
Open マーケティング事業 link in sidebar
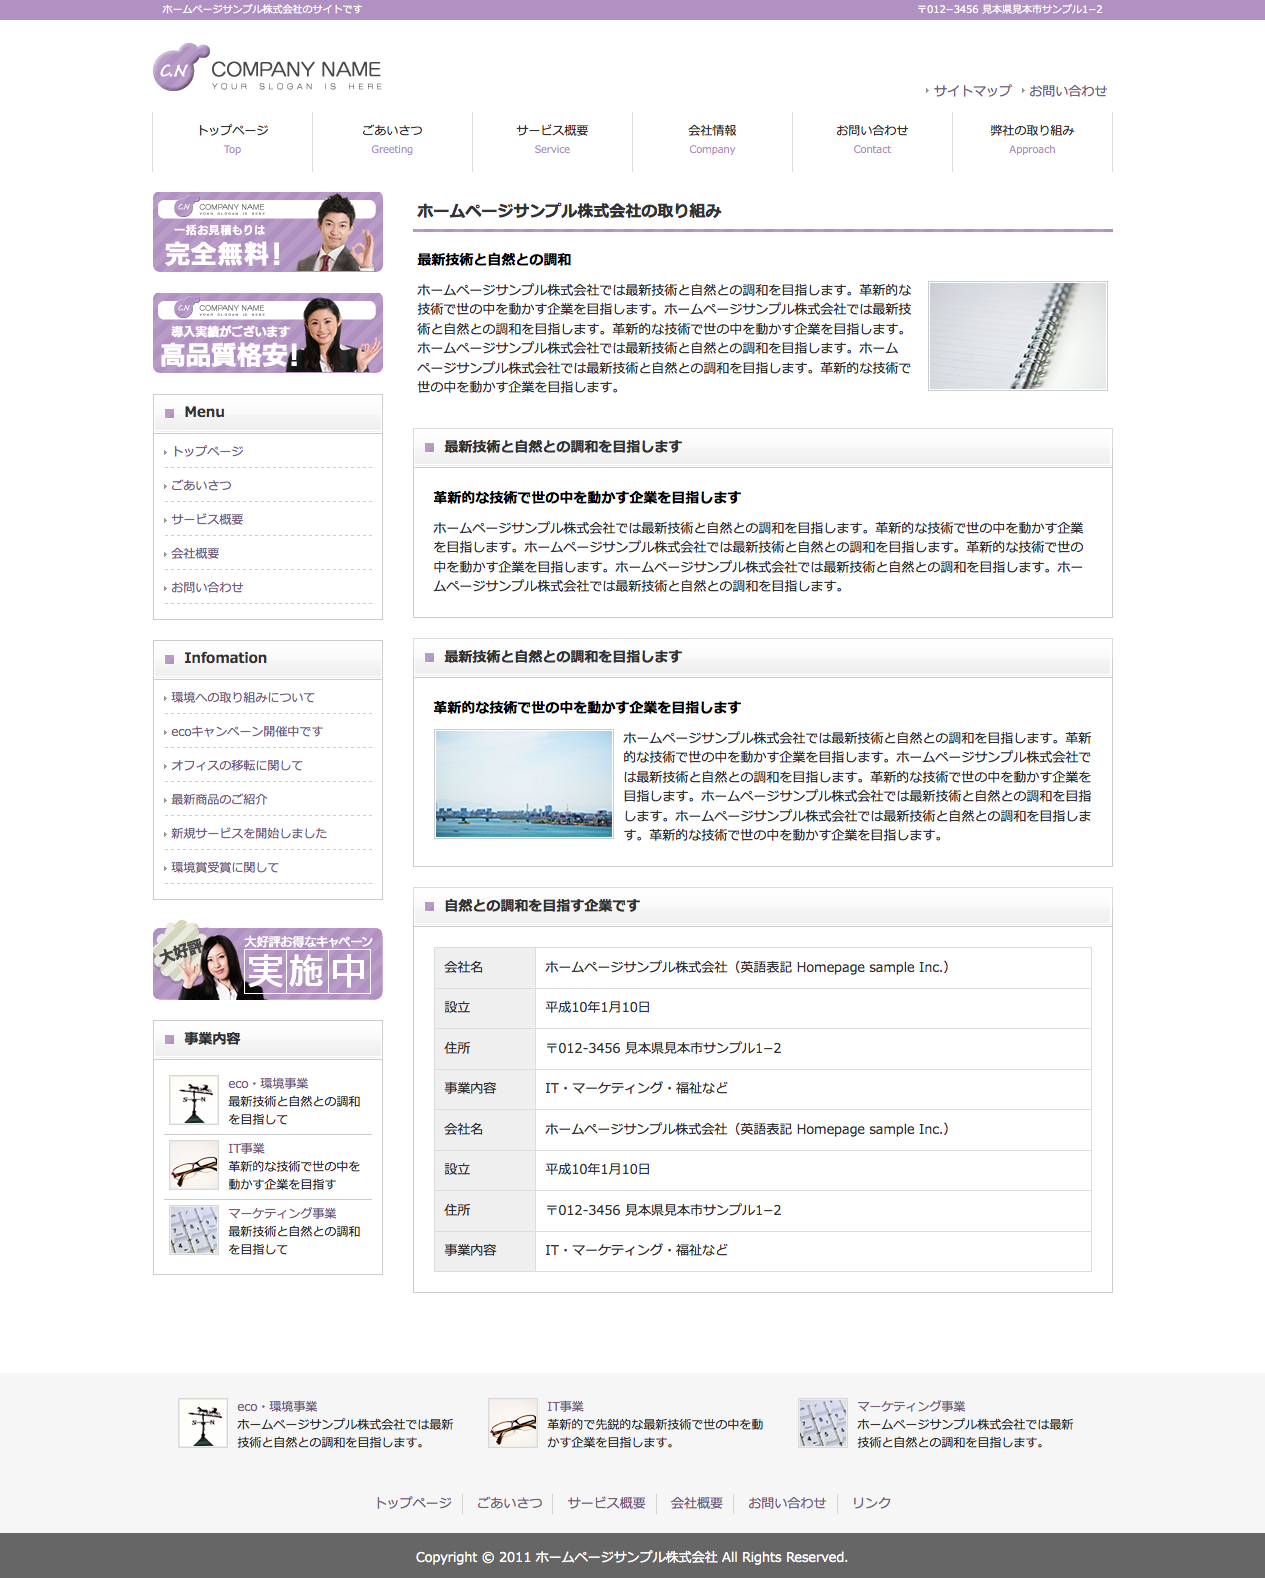[282, 1213]
